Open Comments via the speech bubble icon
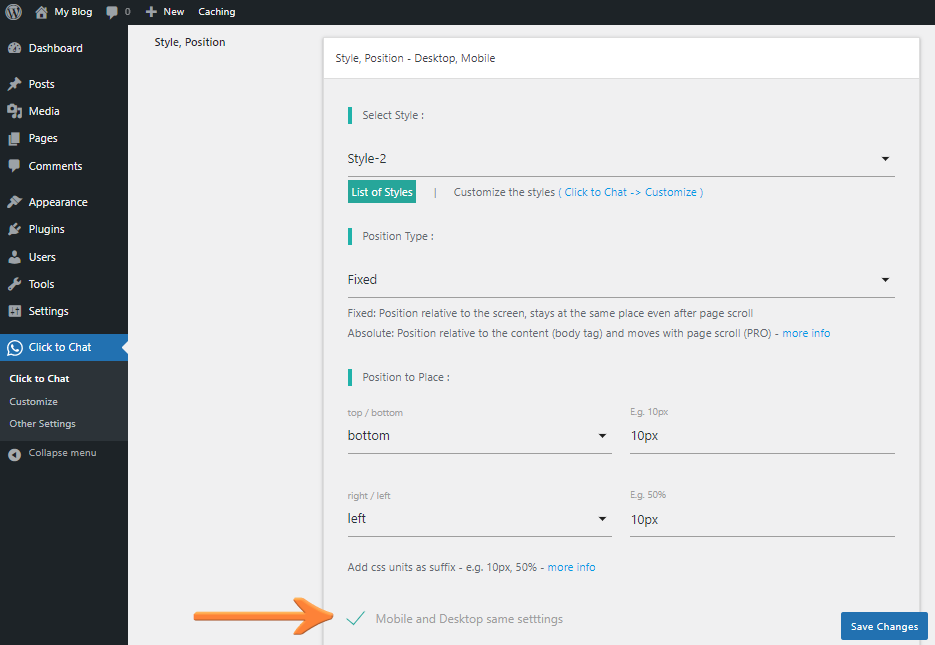 tap(15, 165)
